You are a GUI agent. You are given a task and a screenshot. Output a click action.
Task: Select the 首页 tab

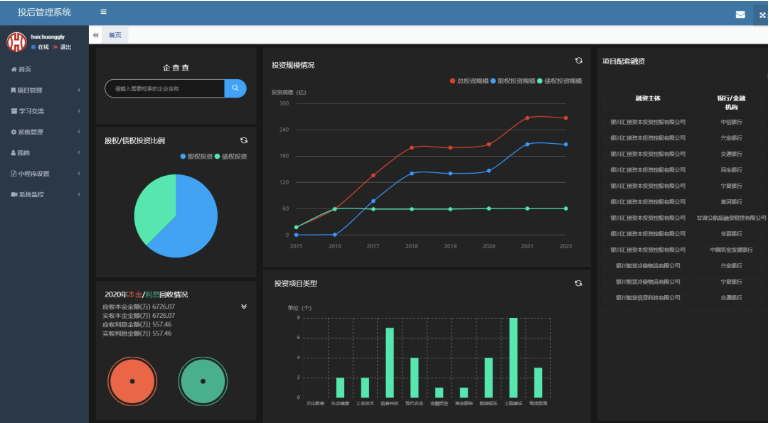click(x=115, y=35)
